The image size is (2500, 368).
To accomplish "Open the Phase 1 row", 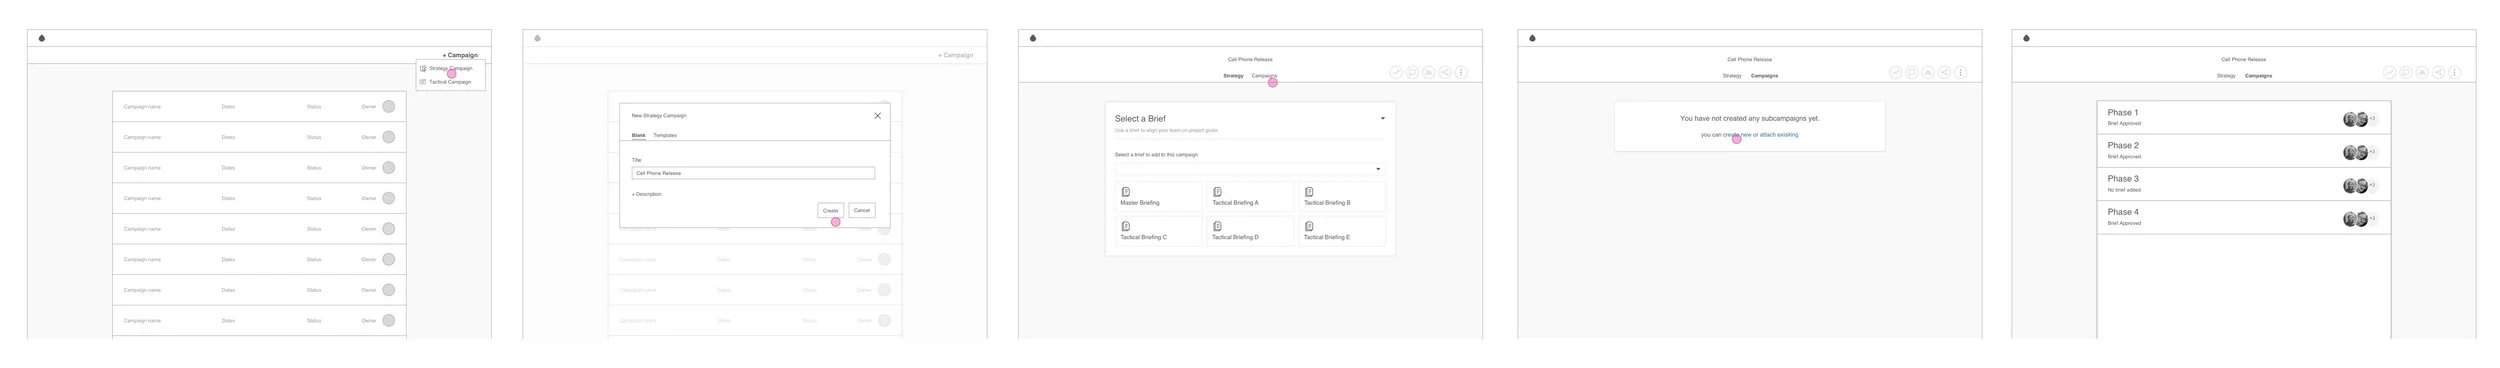I will click(x=2244, y=118).
